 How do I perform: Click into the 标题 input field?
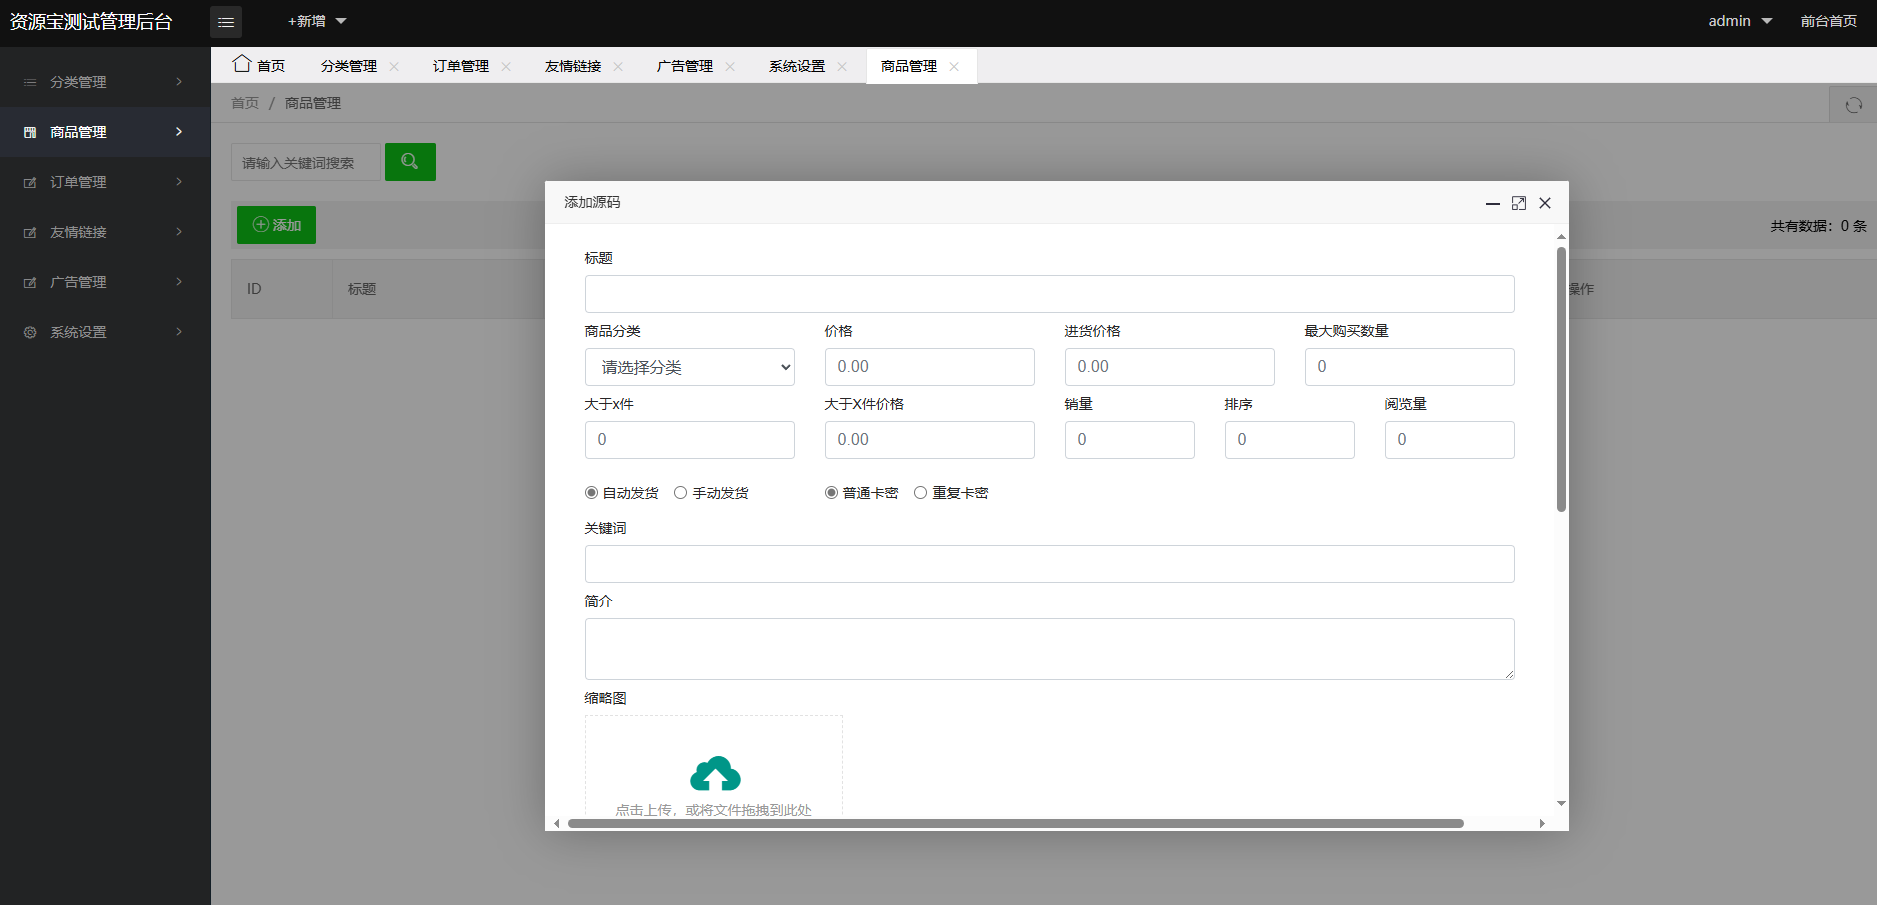pos(1050,294)
